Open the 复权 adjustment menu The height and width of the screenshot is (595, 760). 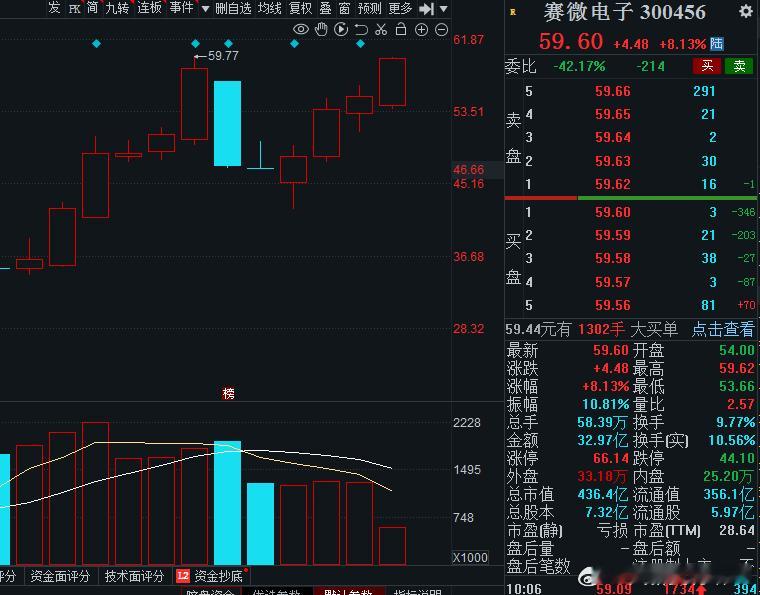pos(300,8)
